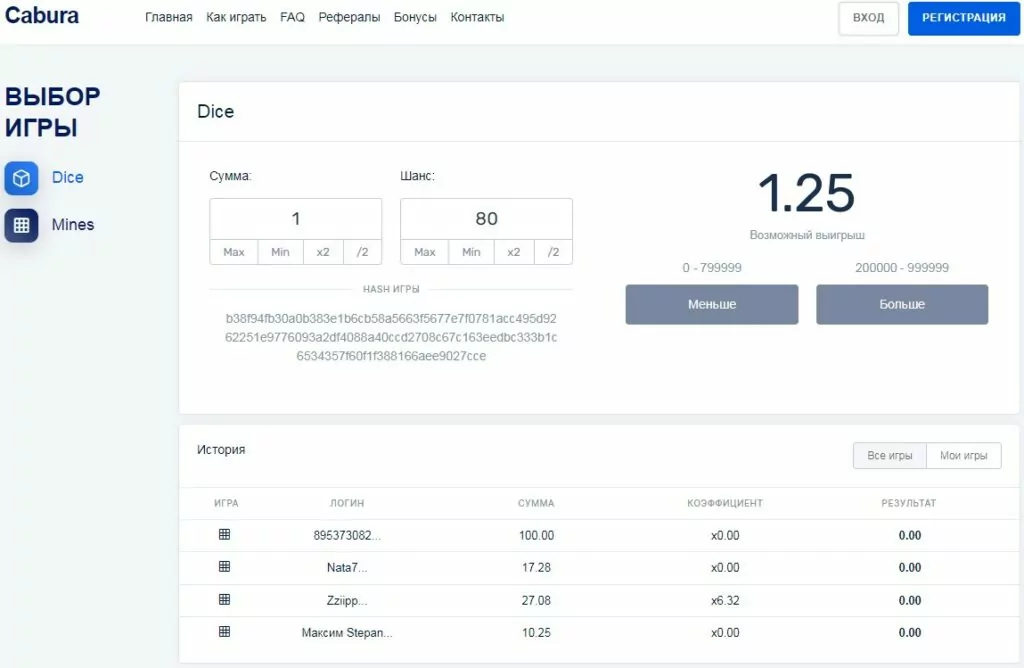Click the game icon in Максим Stepan row
Viewport: 1024px width, 668px height.
click(x=224, y=632)
